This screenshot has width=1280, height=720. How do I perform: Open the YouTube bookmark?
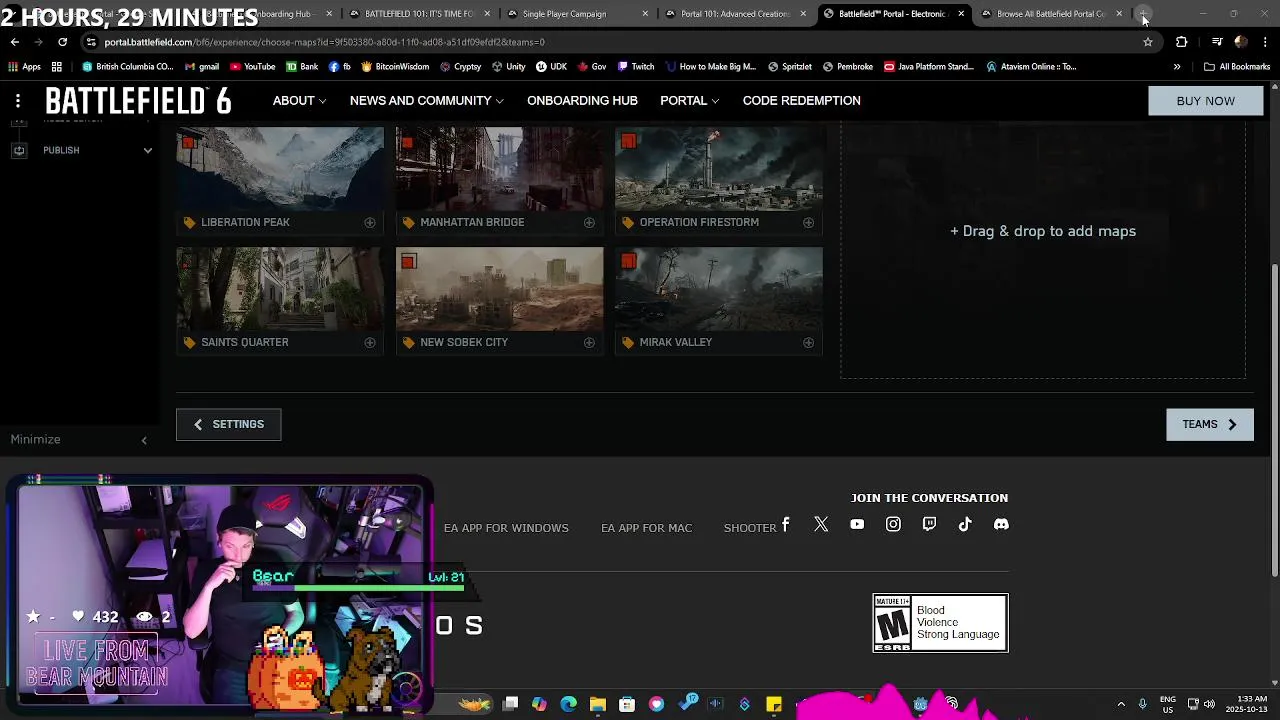[x=252, y=67]
